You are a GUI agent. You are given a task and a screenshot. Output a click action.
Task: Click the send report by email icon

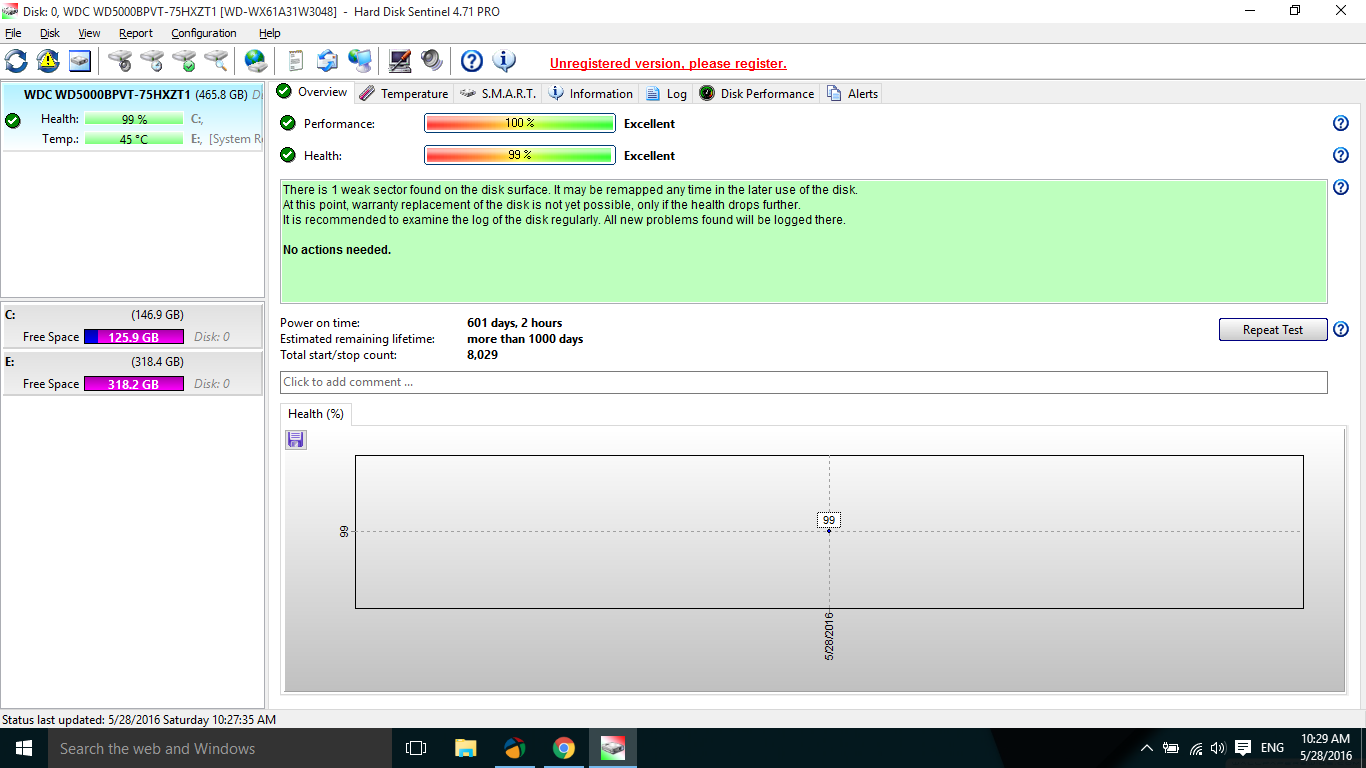tap(327, 61)
